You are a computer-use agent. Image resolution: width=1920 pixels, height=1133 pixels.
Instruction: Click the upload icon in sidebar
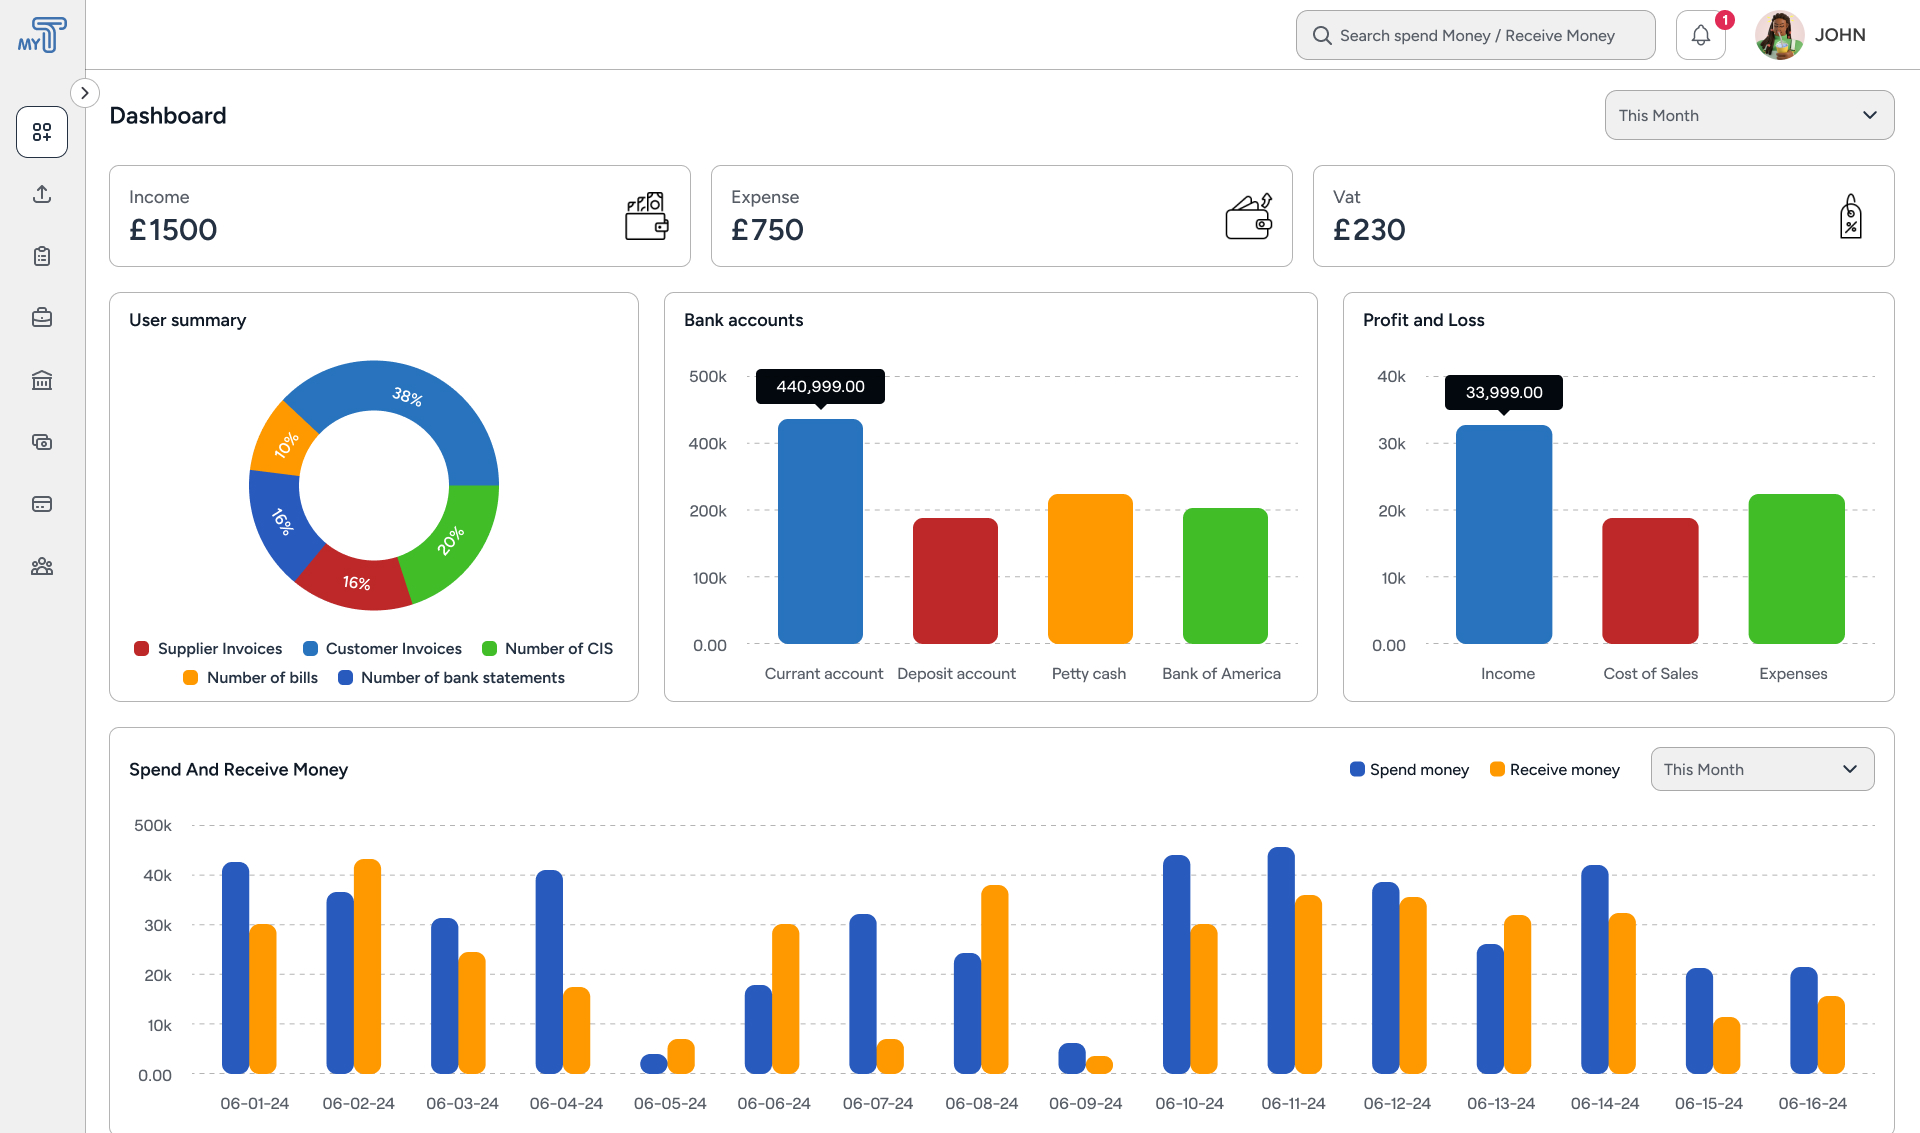coord(42,194)
